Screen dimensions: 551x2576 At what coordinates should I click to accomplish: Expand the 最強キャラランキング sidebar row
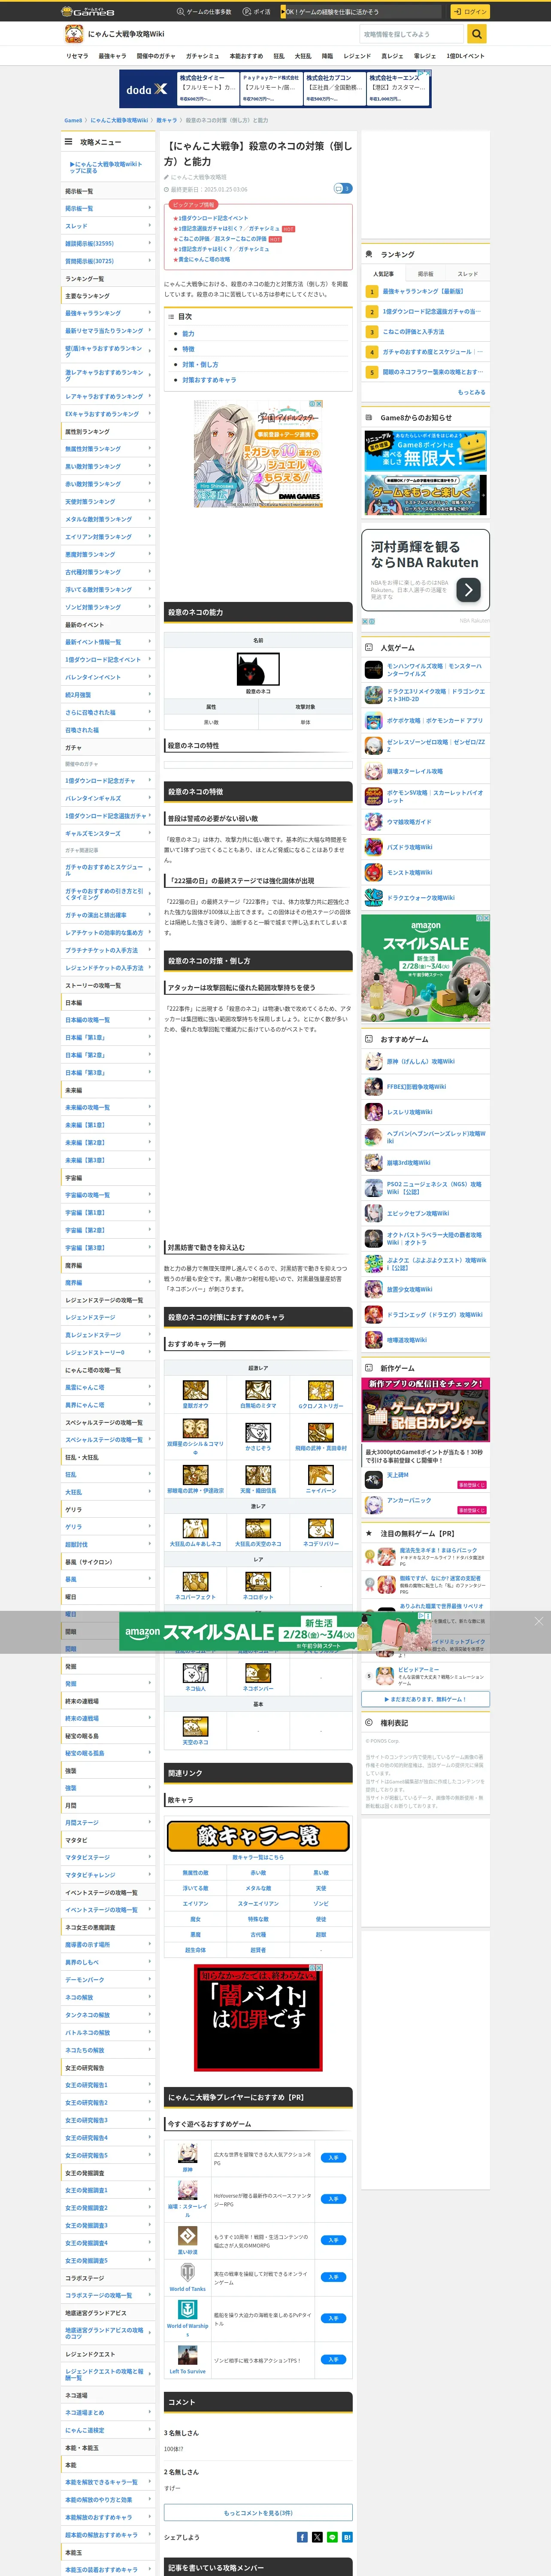tap(108, 313)
